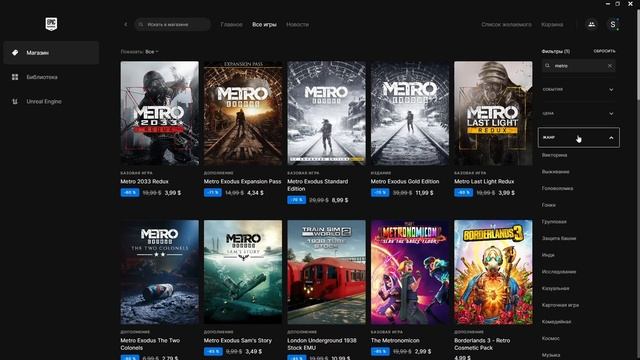This screenshot has height=360, width=640.
Task: Select the Комедийная genre filter
Action: tap(556, 322)
